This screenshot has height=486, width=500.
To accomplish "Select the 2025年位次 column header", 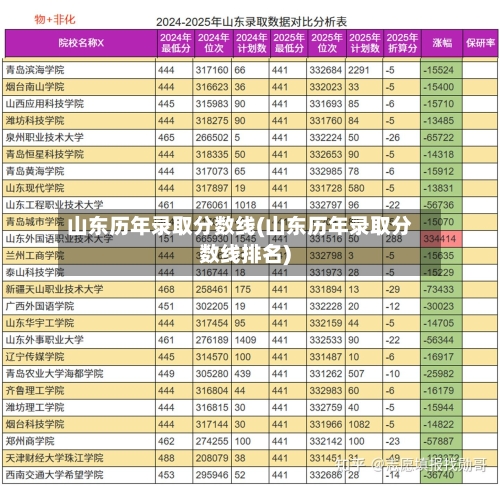I will (327, 43).
